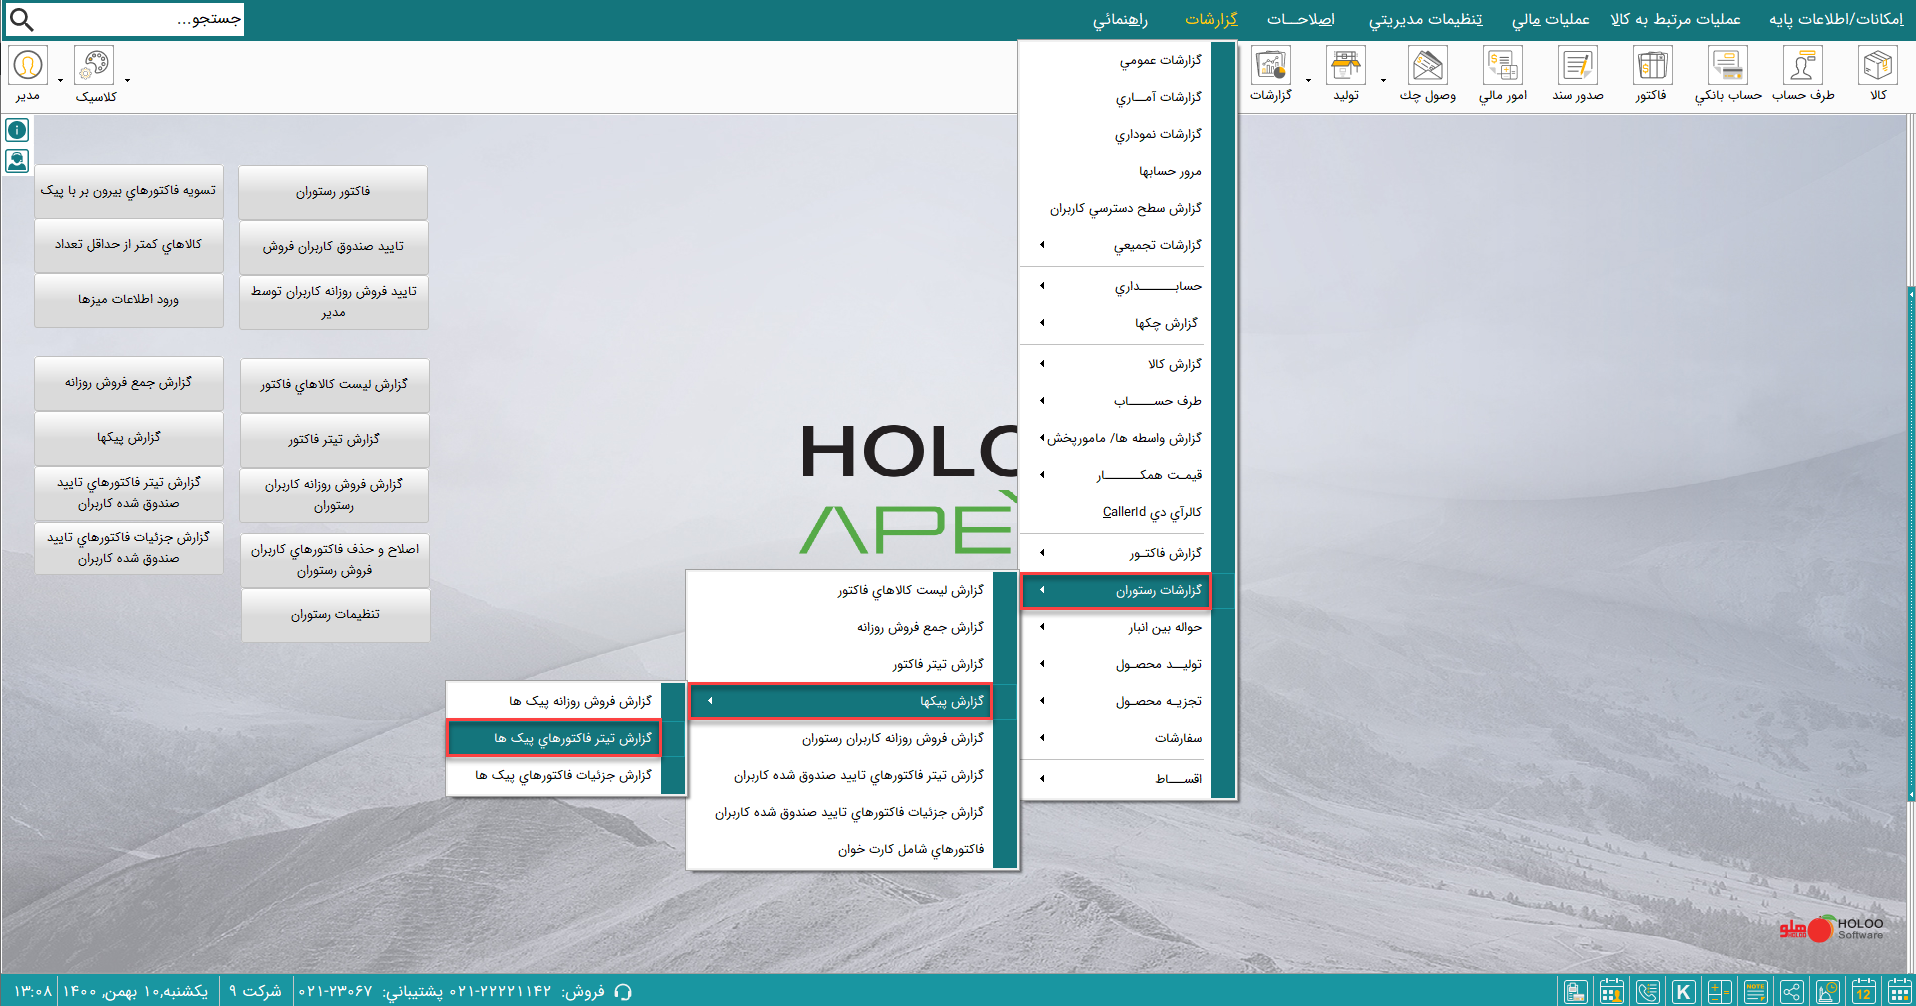The height and width of the screenshot is (1006, 1916).
Task: Click the عمليات مرتبط به كالا menu
Action: pyautogui.click(x=1675, y=19)
